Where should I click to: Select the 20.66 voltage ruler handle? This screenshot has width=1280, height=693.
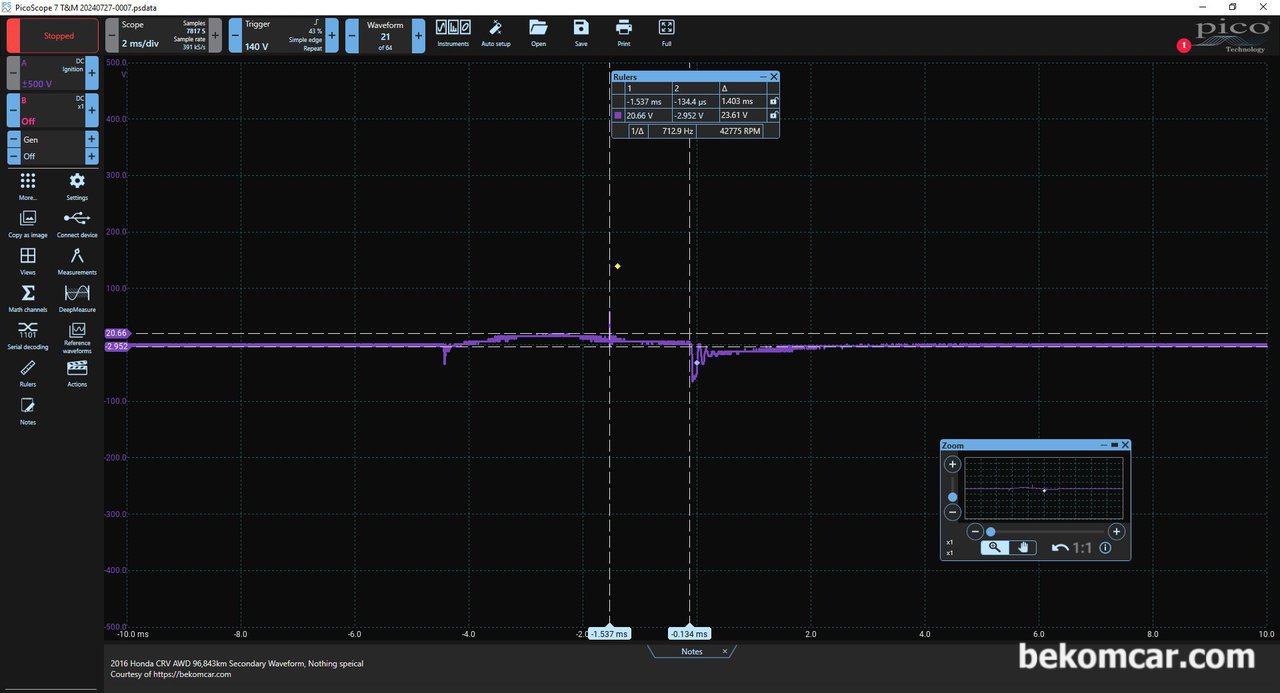(x=117, y=333)
